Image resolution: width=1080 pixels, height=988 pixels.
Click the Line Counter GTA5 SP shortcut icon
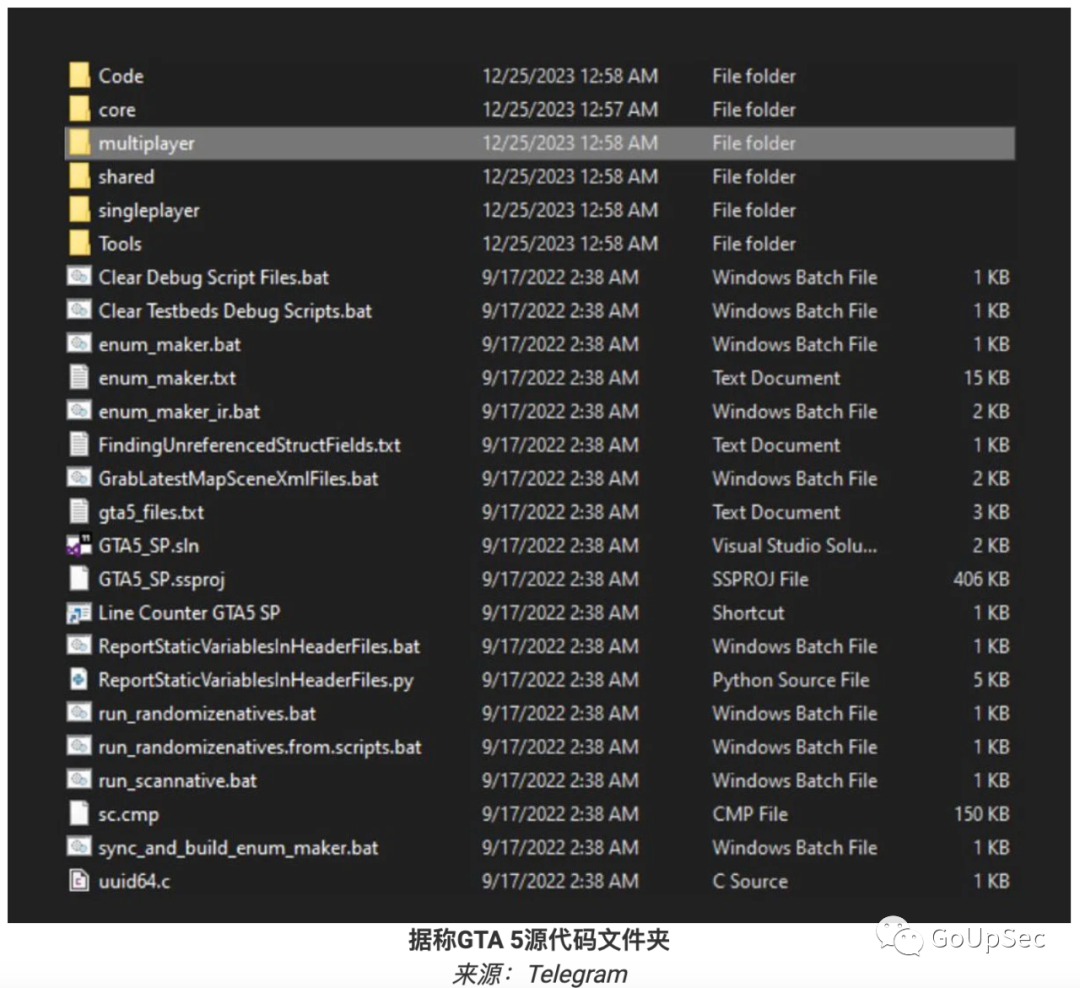[x=79, y=613]
